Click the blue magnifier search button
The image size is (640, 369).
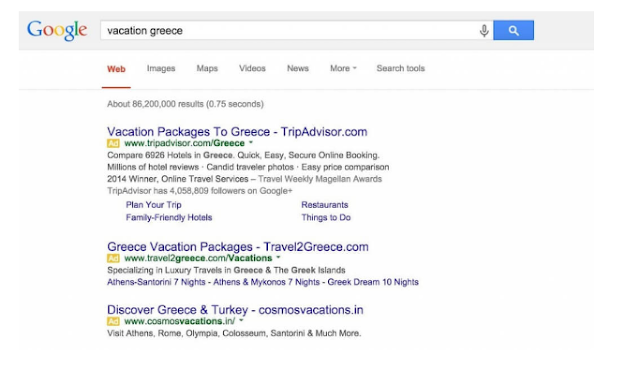(513, 30)
